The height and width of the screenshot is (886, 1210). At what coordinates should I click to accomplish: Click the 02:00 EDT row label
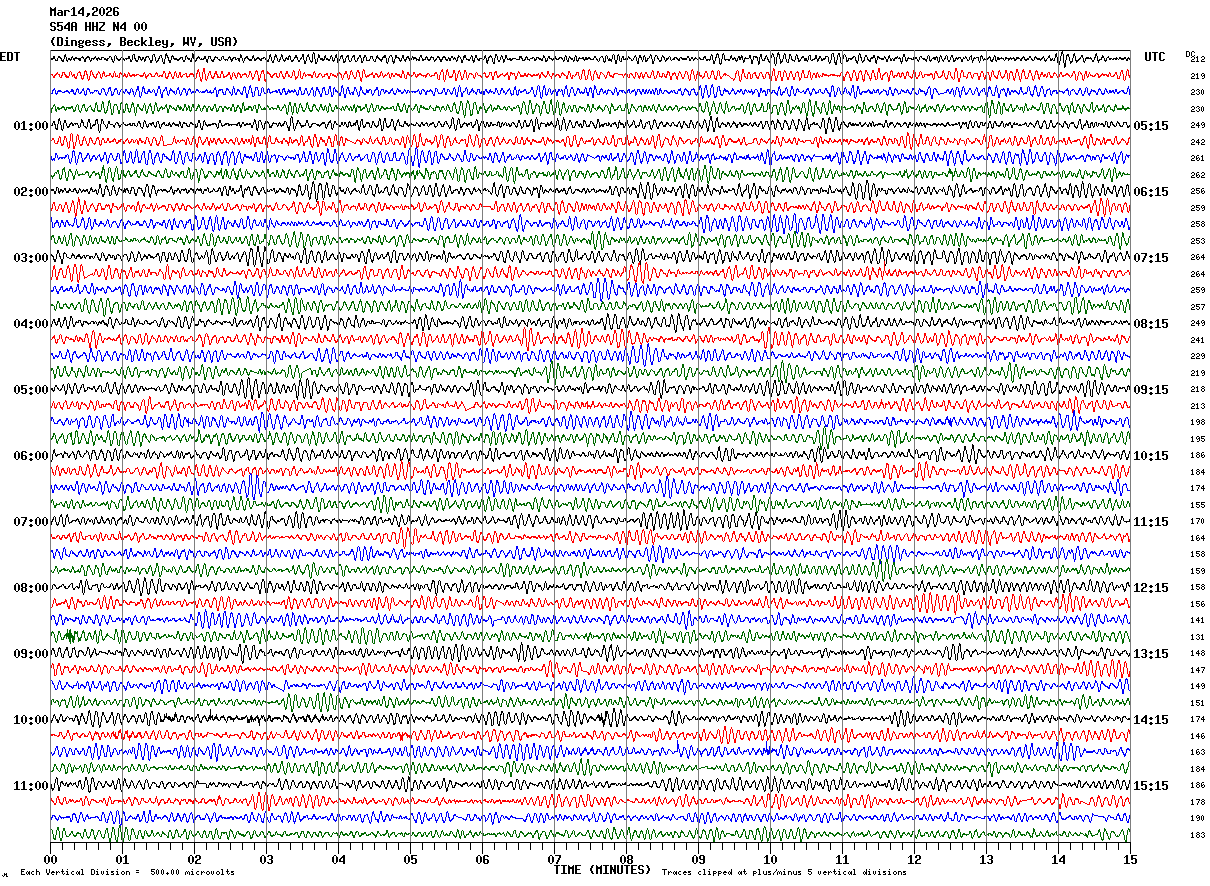pos(31,192)
